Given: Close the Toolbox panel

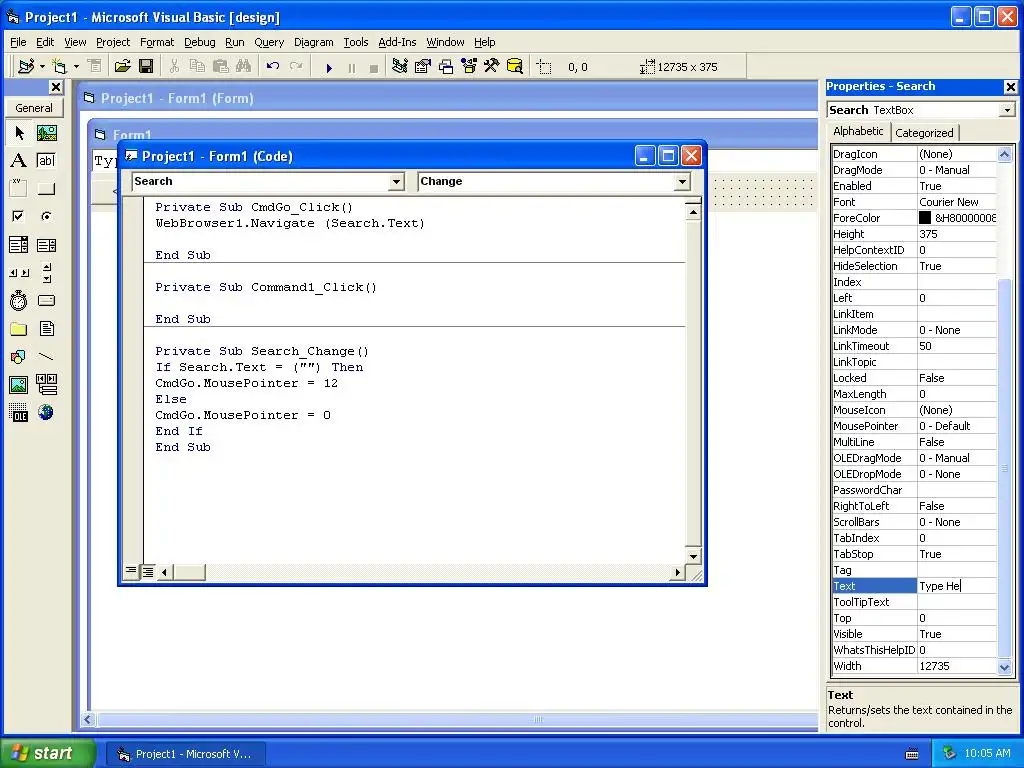Looking at the screenshot, I should click(56, 87).
